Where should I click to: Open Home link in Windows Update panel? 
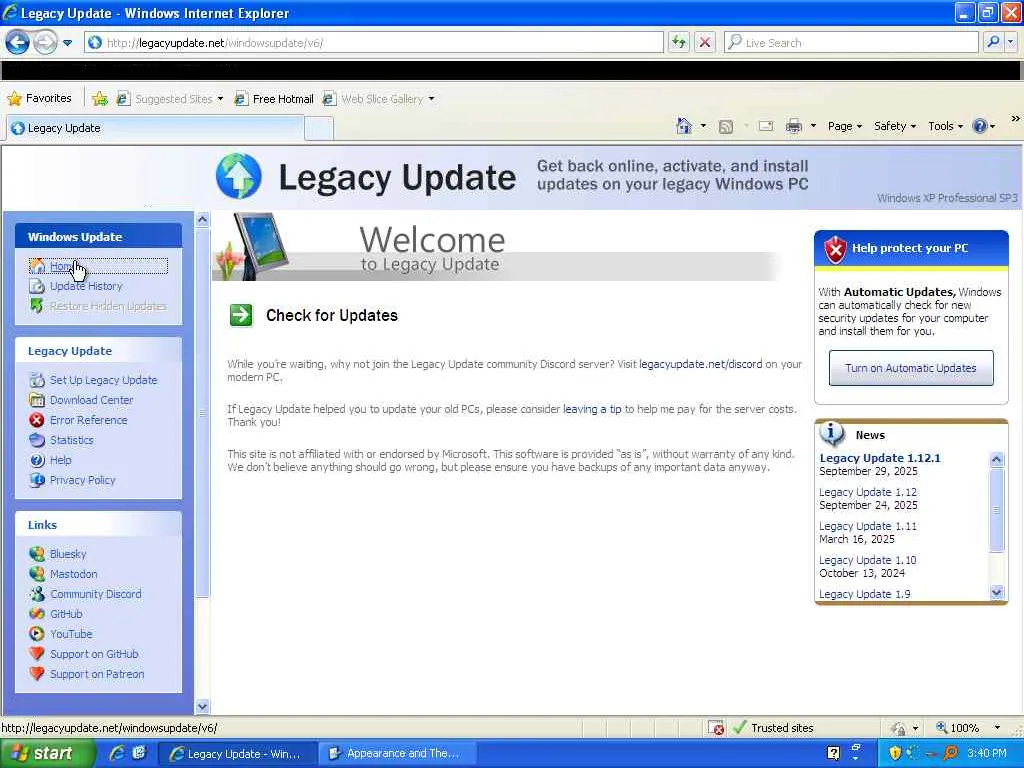(61, 266)
